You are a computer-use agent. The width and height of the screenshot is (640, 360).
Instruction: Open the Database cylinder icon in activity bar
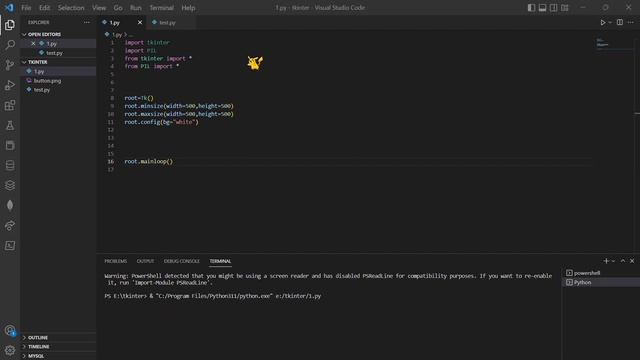click(x=10, y=165)
